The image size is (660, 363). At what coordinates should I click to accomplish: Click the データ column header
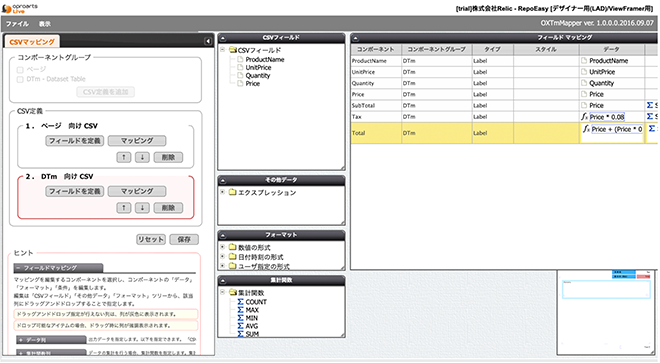point(612,49)
